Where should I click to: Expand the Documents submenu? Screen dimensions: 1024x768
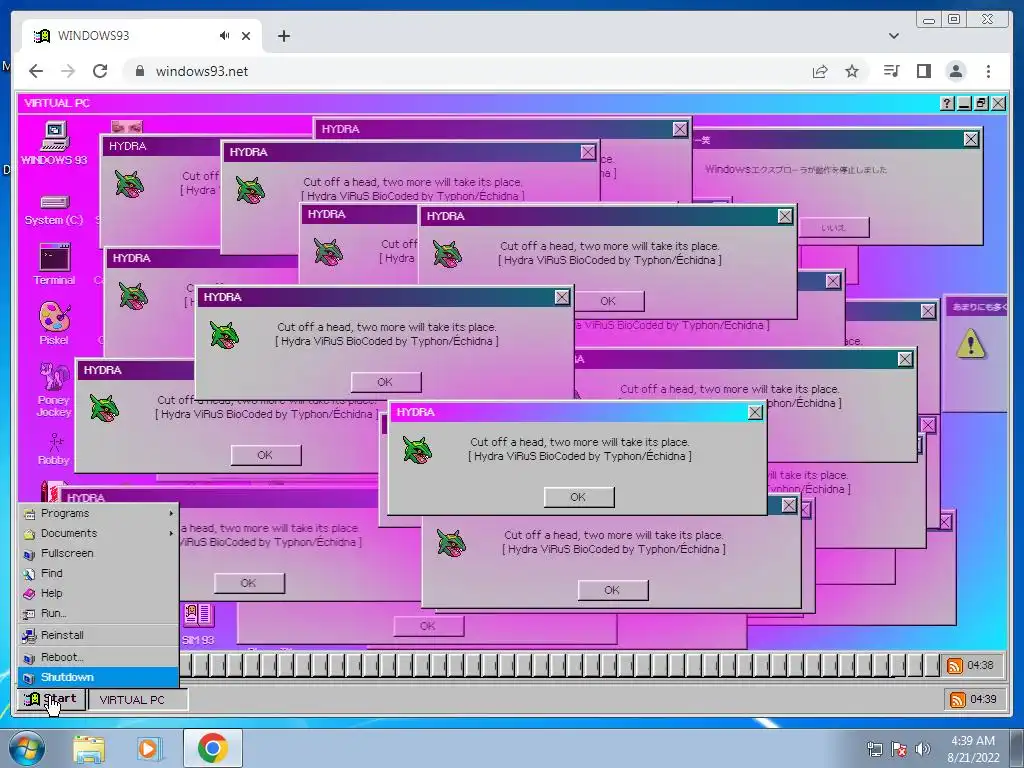(99, 534)
